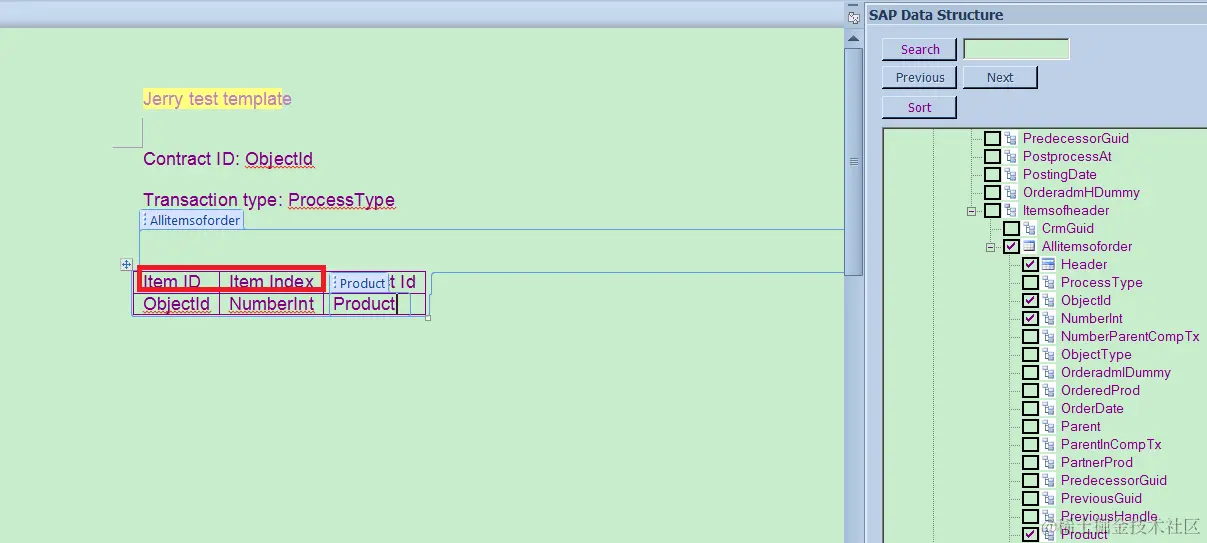Select the NumberParentCompTx tree label
The image size is (1207, 543).
pos(1130,336)
